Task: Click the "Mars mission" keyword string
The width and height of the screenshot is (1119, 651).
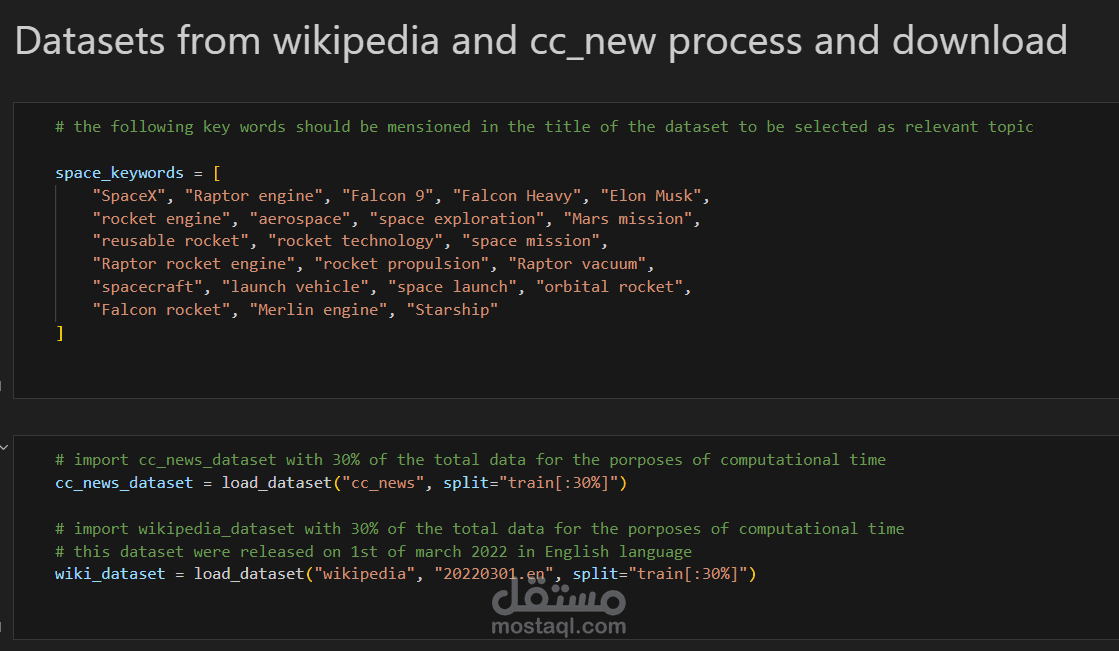Action: (x=628, y=218)
